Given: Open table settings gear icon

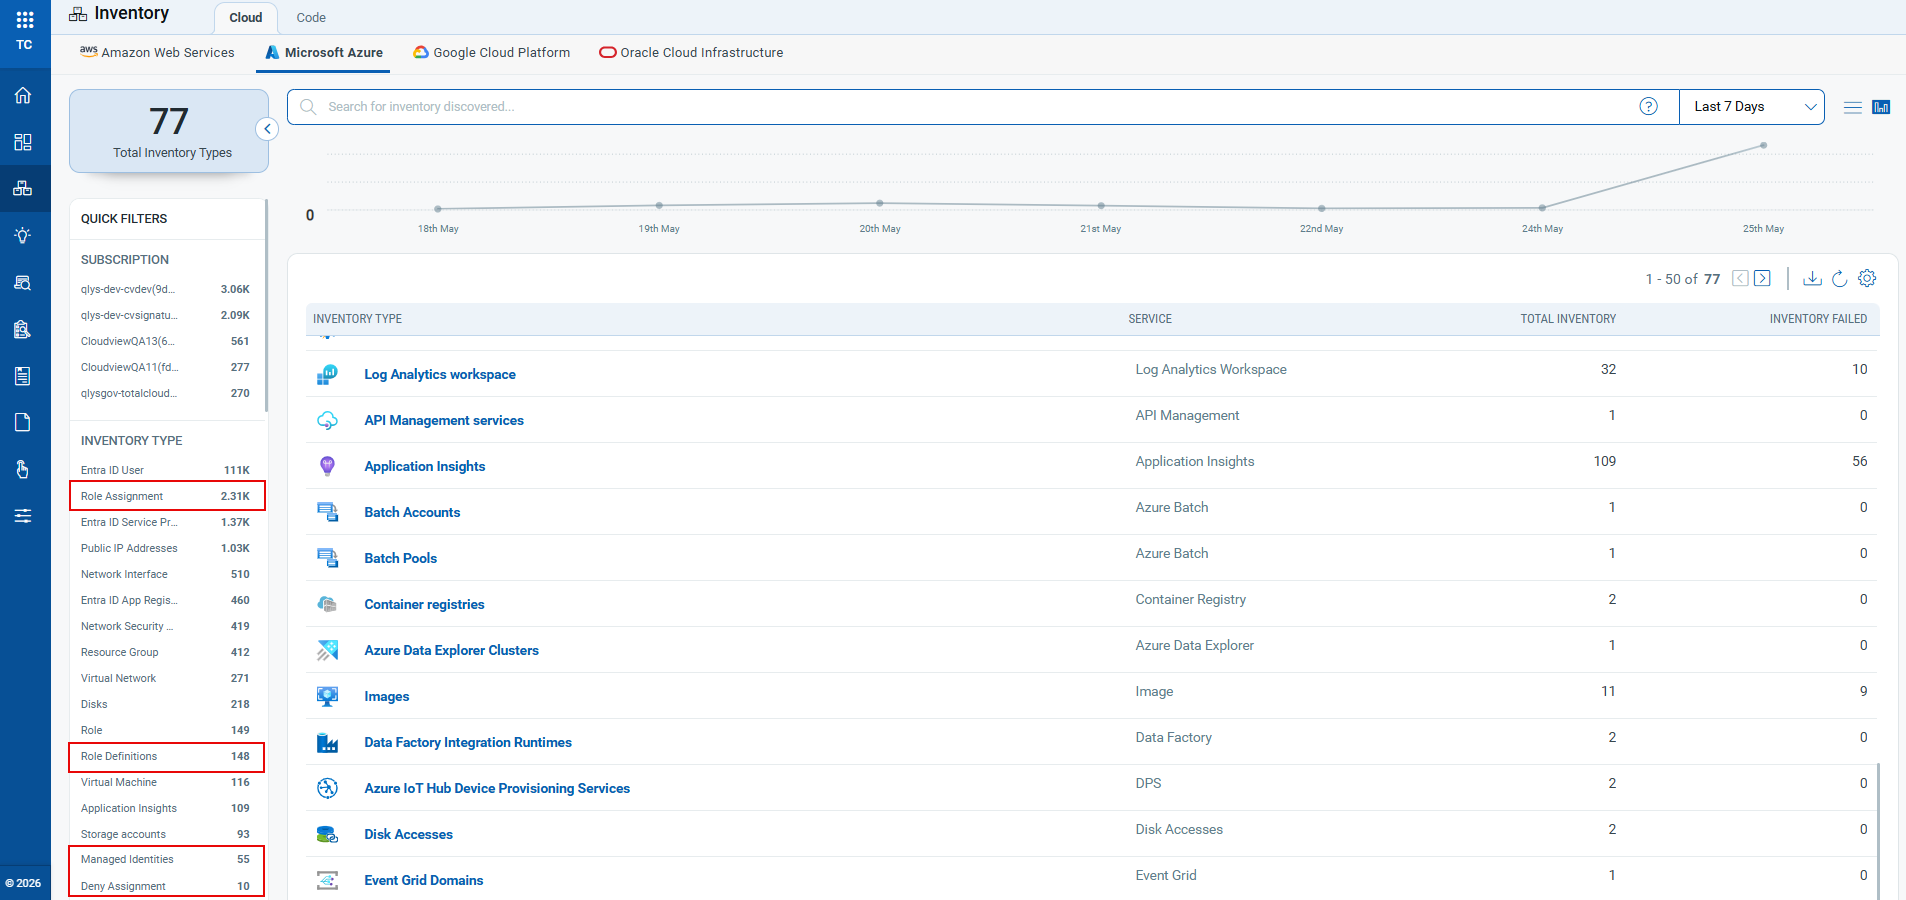Looking at the screenshot, I should 1867,278.
